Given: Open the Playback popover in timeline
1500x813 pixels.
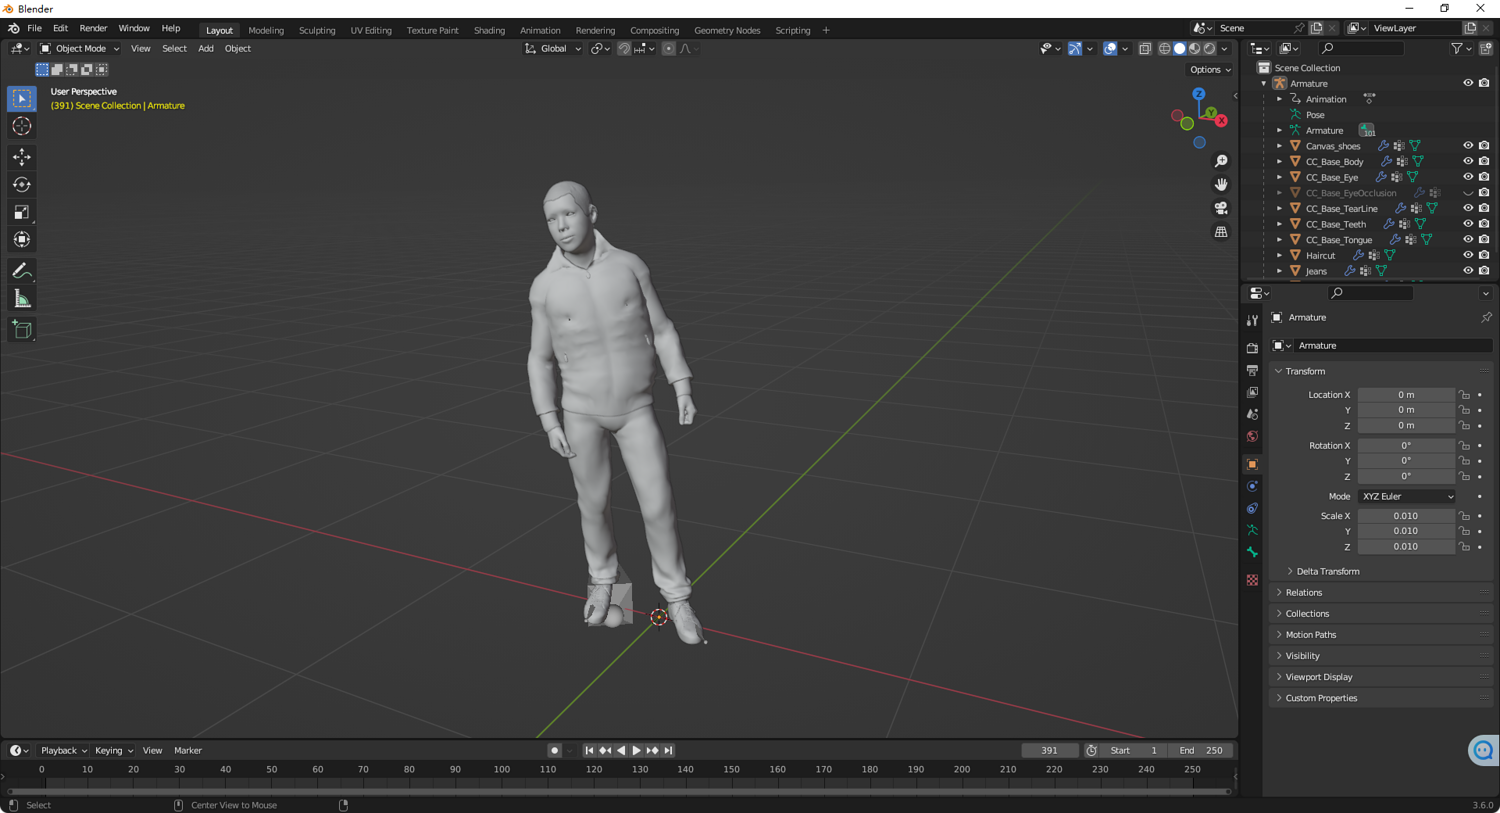Looking at the screenshot, I should pyautogui.click(x=63, y=750).
